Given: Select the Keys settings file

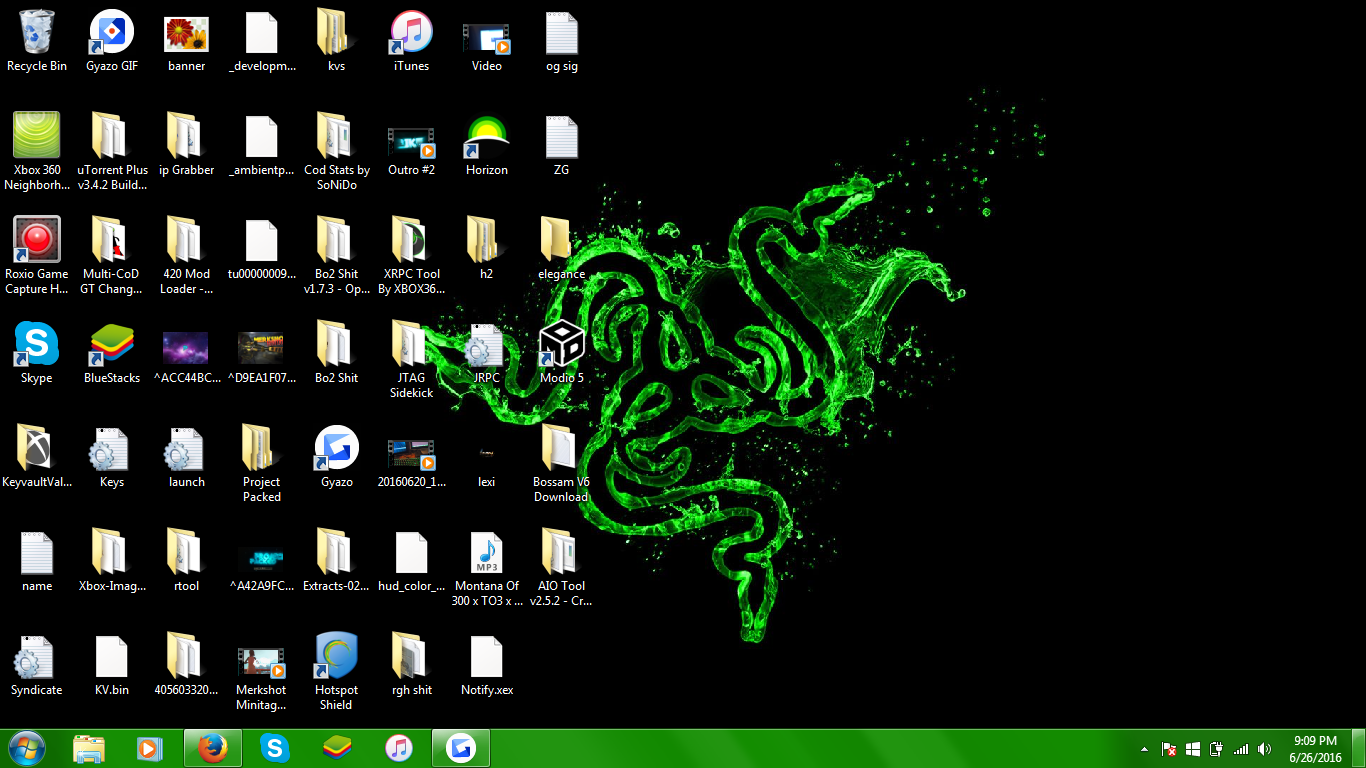Looking at the screenshot, I should pos(112,458).
